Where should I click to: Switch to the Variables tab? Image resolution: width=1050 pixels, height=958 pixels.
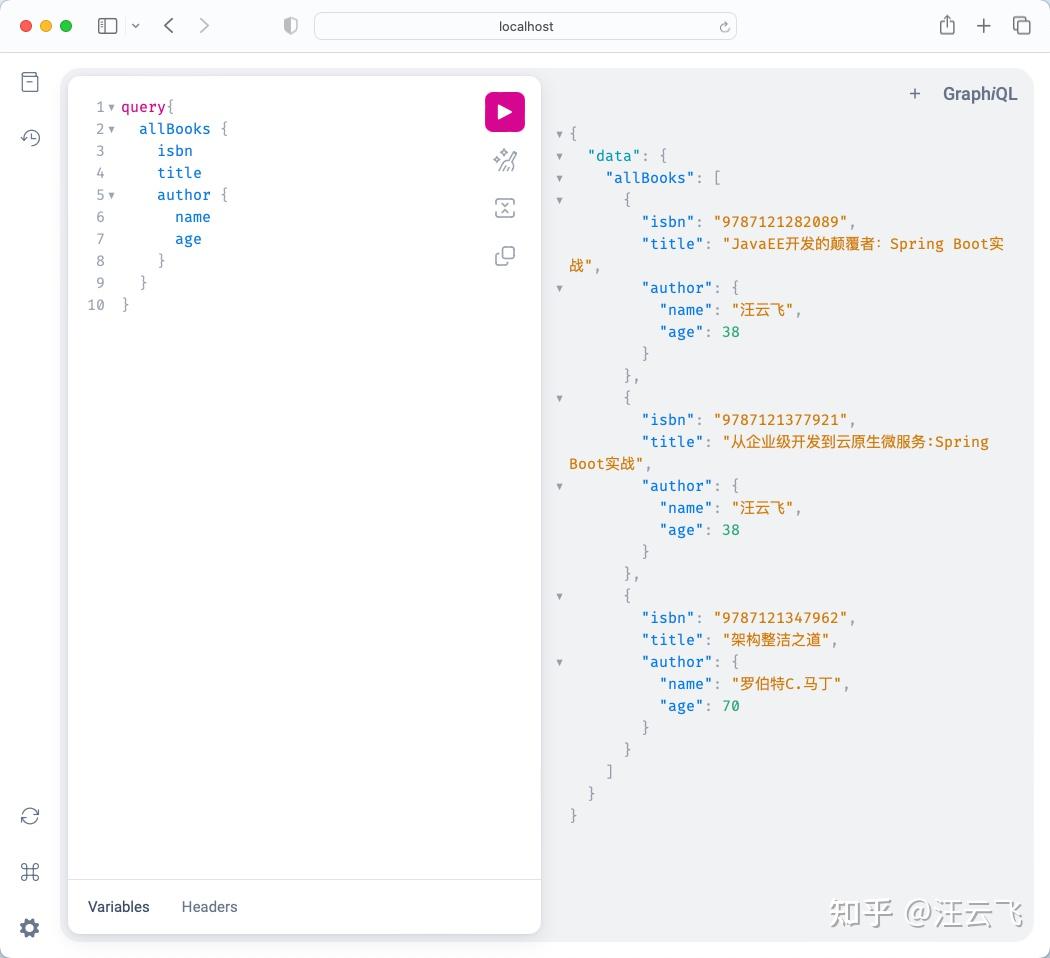pos(118,906)
